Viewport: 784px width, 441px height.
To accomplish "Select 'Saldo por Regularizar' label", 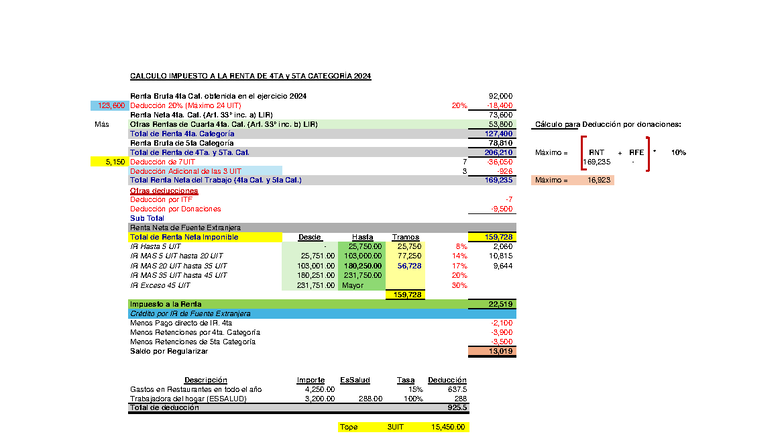I will pyautogui.click(x=169, y=351).
